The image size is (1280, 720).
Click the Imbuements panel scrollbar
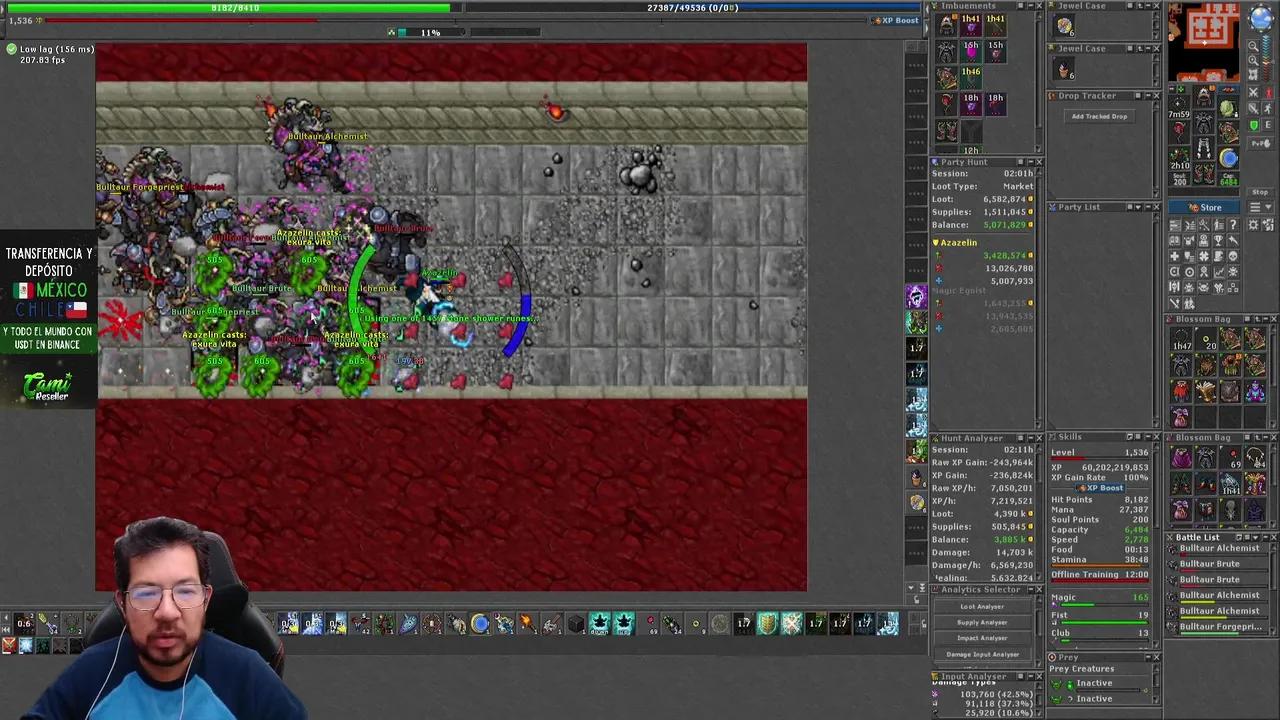tap(1038, 80)
